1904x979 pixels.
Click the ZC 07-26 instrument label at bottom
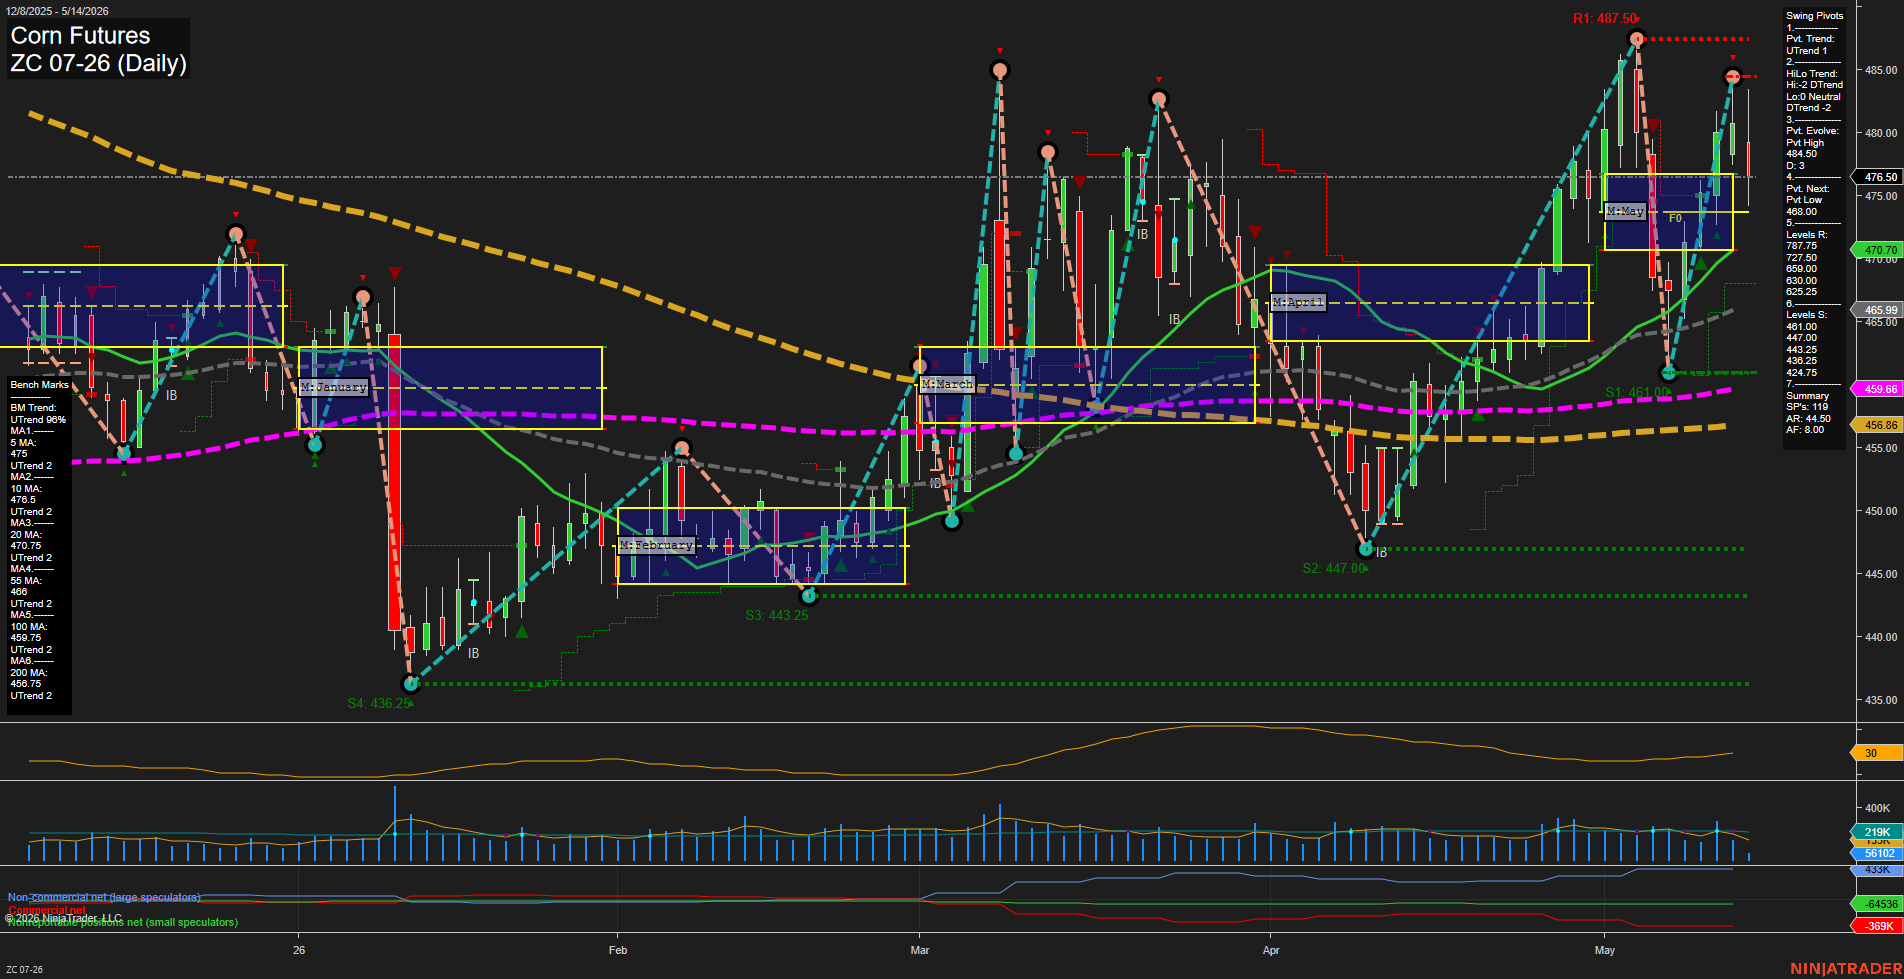pyautogui.click(x=25, y=969)
